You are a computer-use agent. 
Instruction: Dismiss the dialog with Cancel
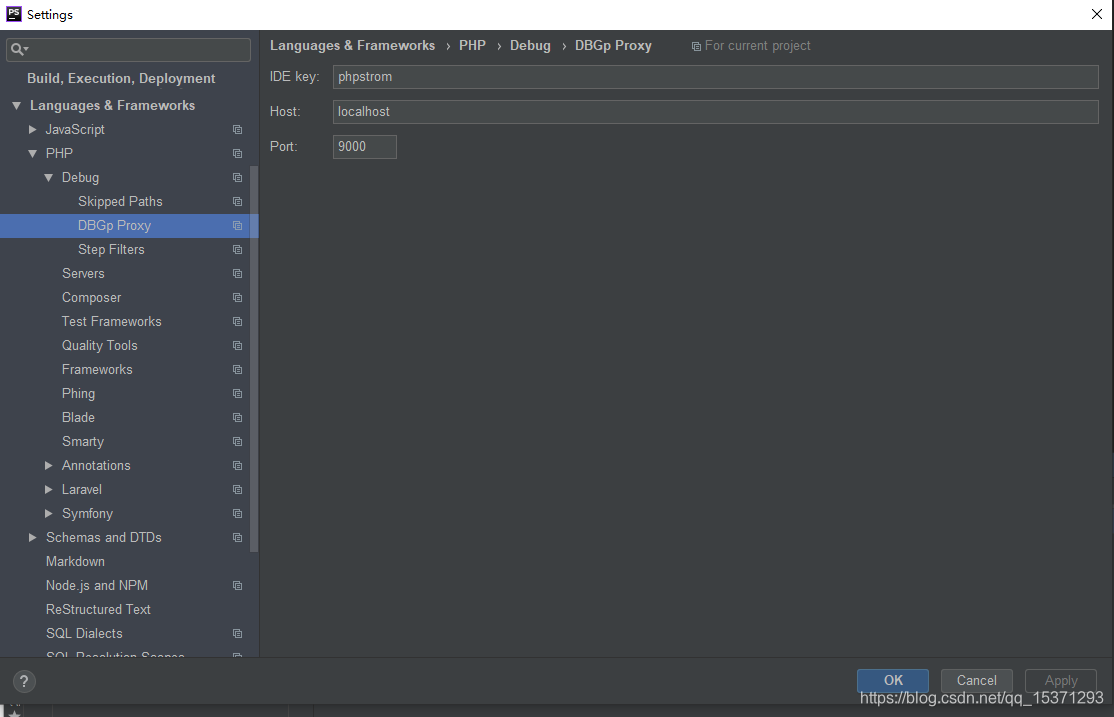[x=976, y=680]
